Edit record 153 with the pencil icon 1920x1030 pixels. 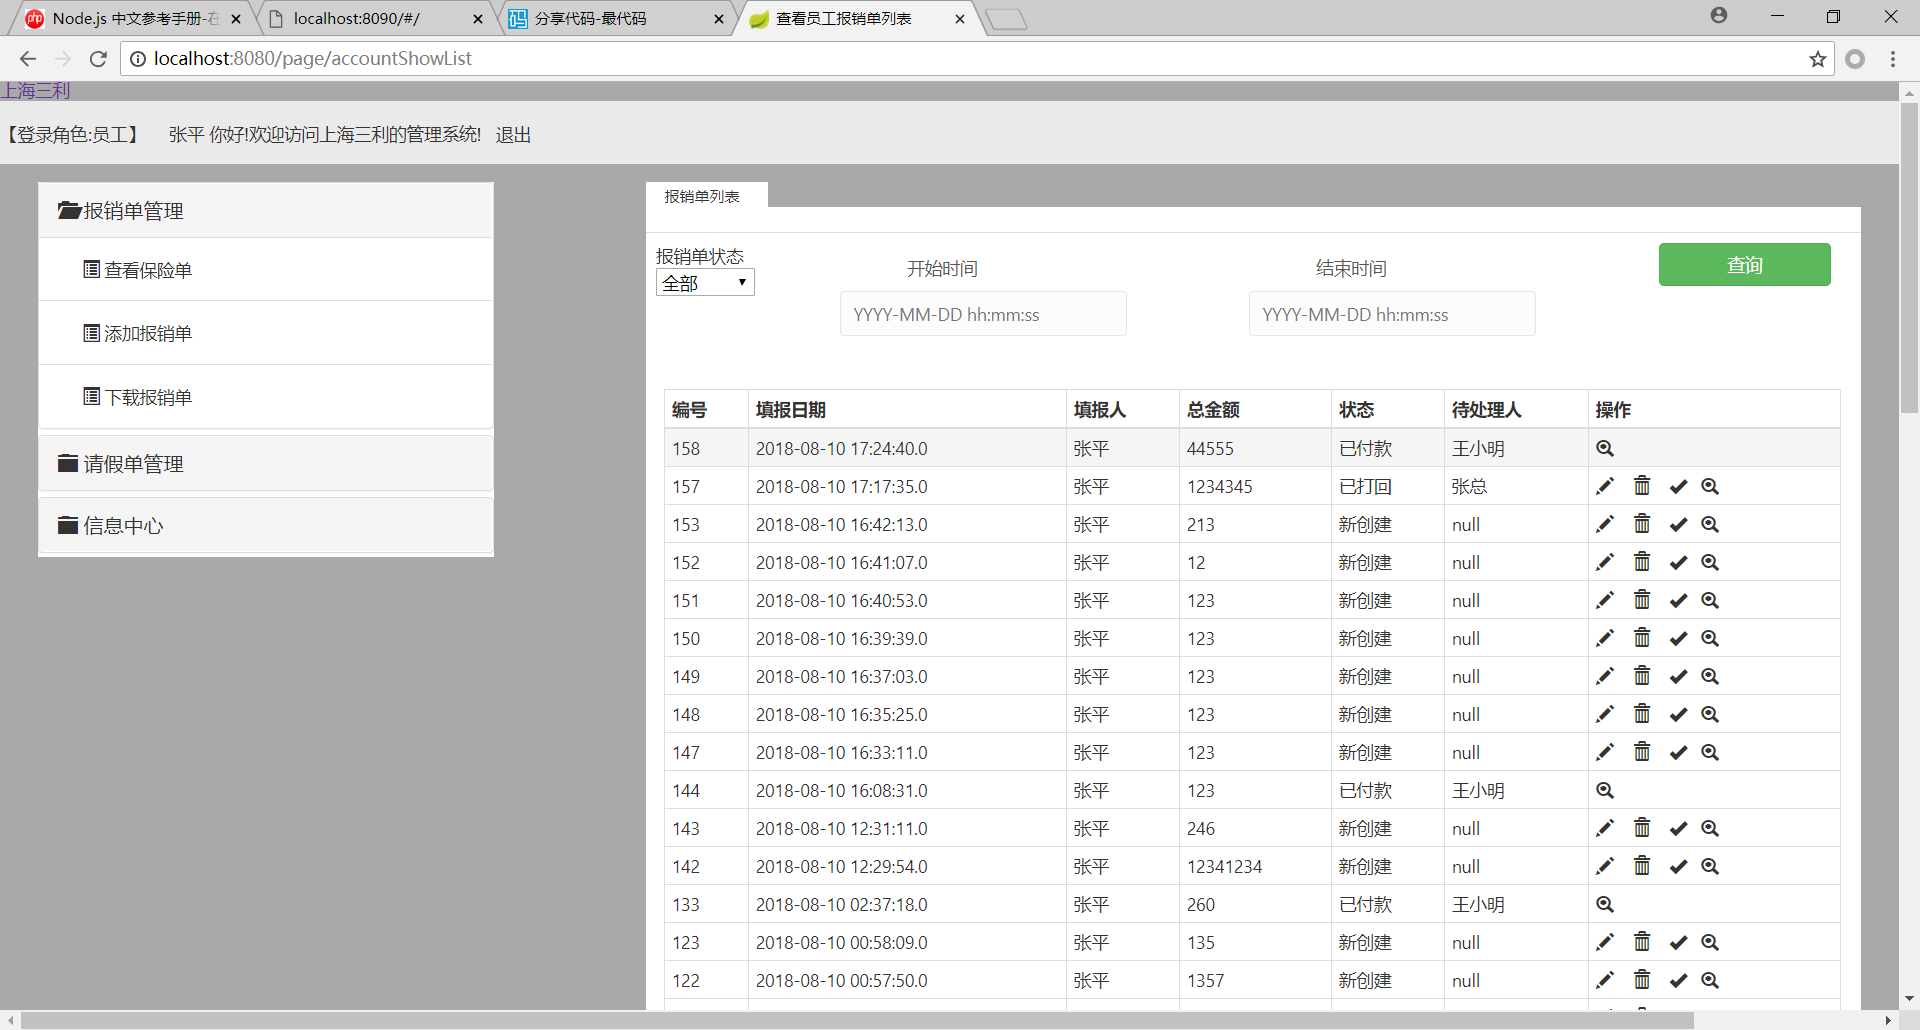tap(1605, 525)
